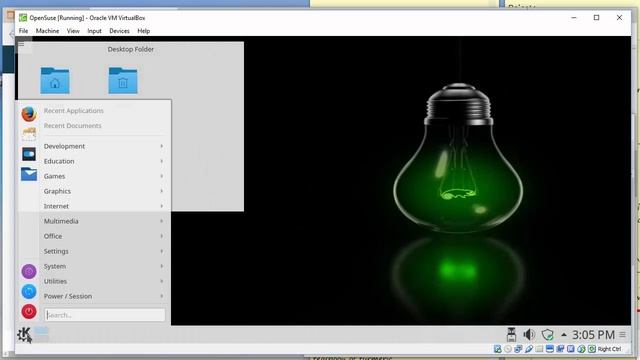Expand the Graphics submenu arrow
Viewport: 640px width, 360px height.
click(x=162, y=191)
